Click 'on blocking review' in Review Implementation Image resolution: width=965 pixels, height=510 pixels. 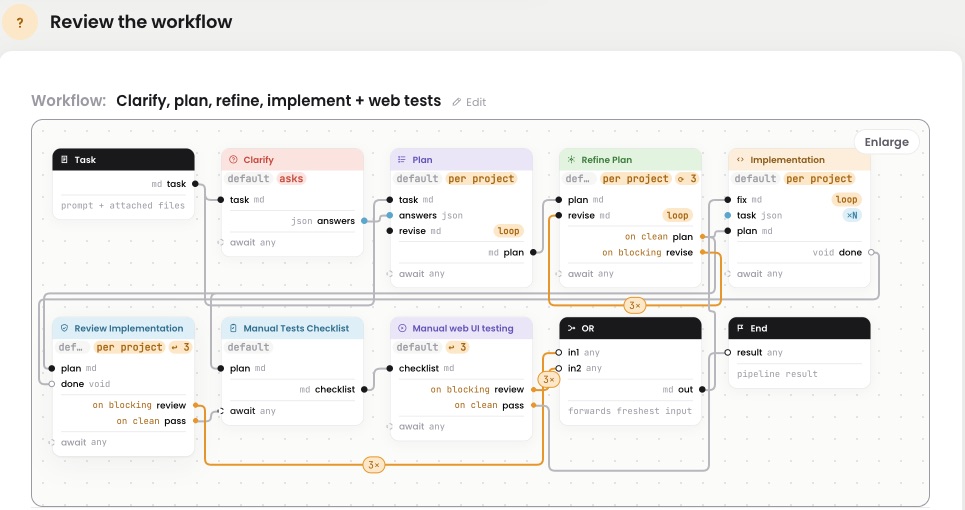point(139,405)
